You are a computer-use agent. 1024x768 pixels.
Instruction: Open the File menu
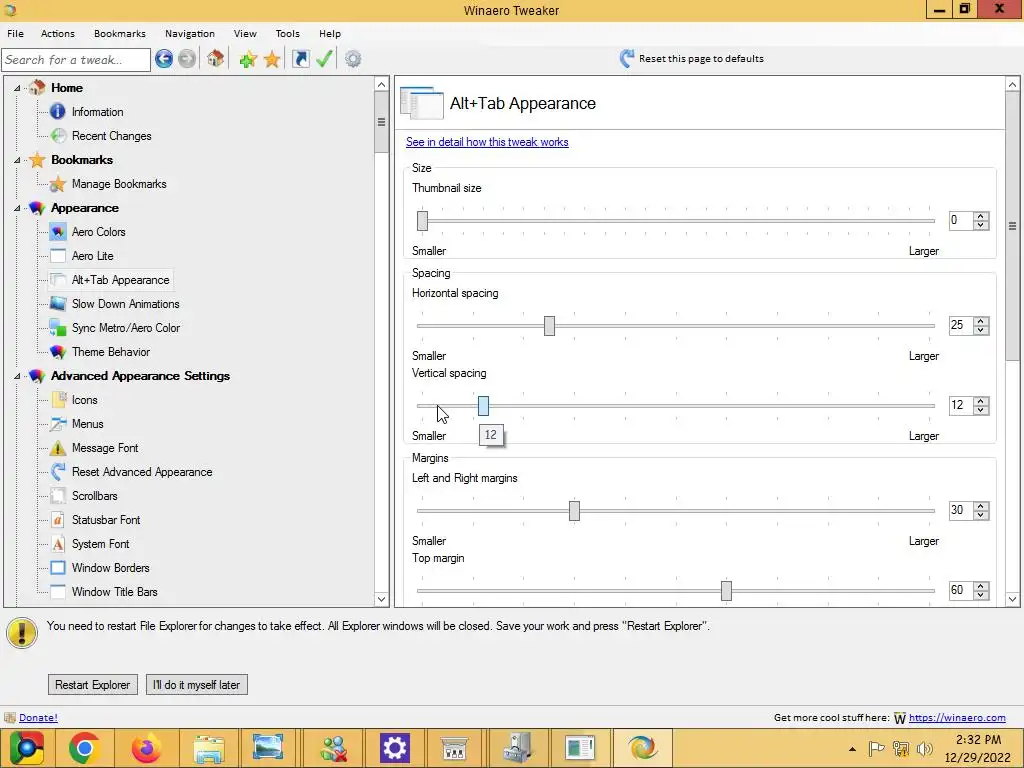coord(15,33)
